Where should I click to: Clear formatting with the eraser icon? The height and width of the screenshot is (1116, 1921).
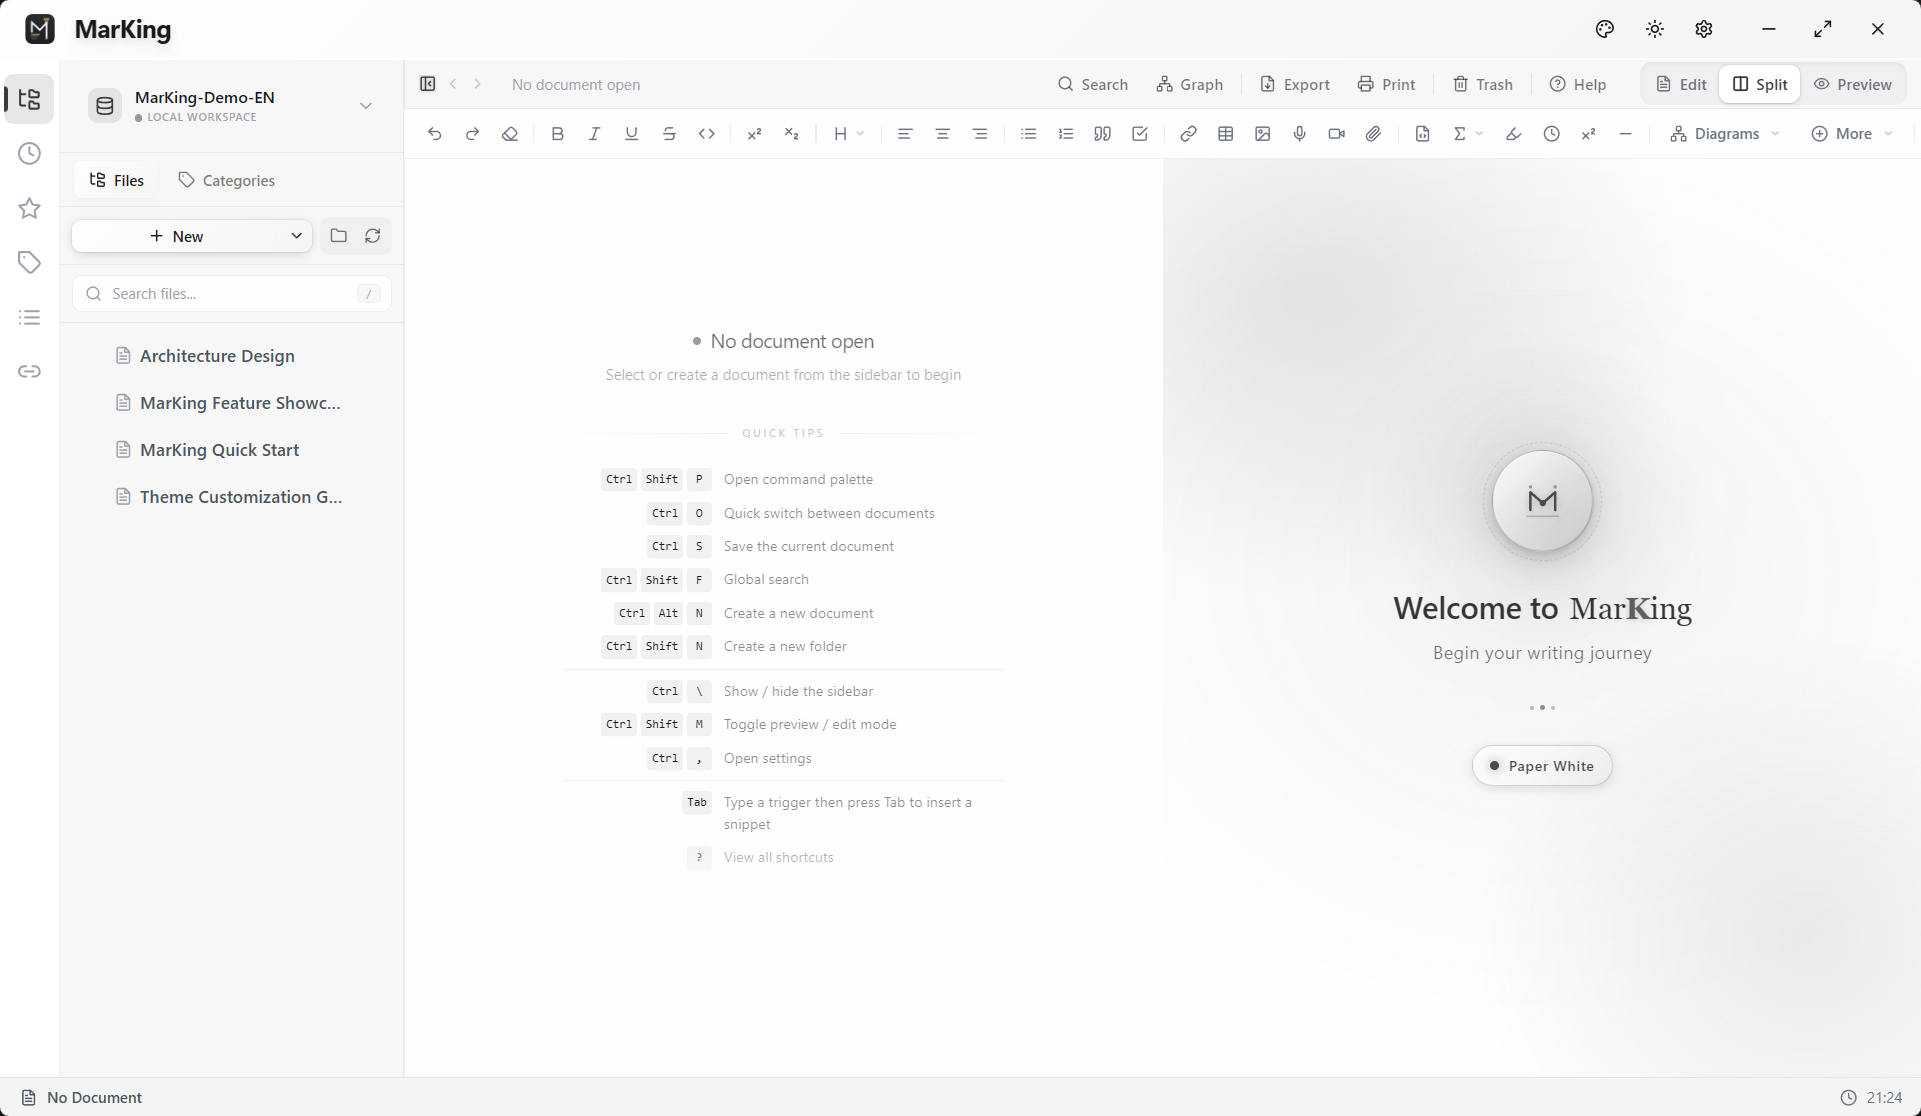tap(510, 133)
